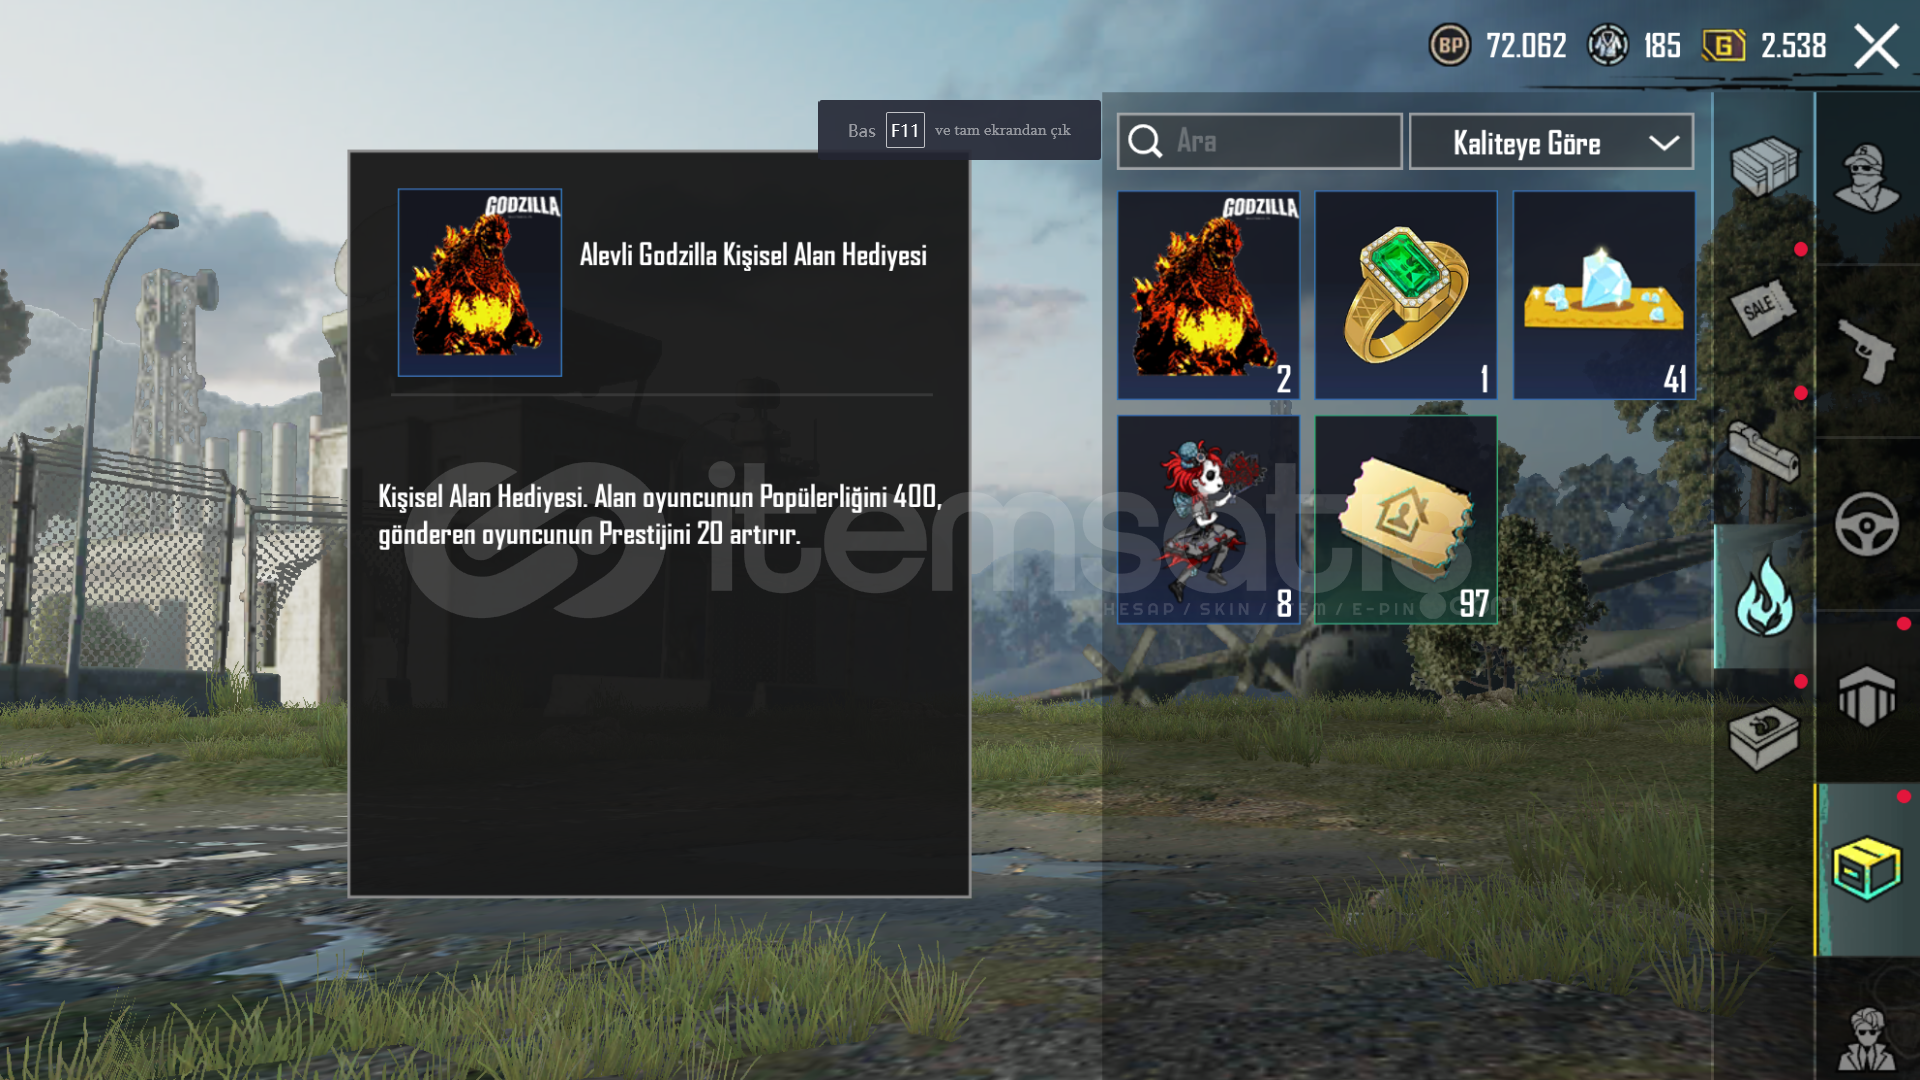The image size is (1920, 1080).
Task: Select the golden home ticket item
Action: (x=1406, y=520)
